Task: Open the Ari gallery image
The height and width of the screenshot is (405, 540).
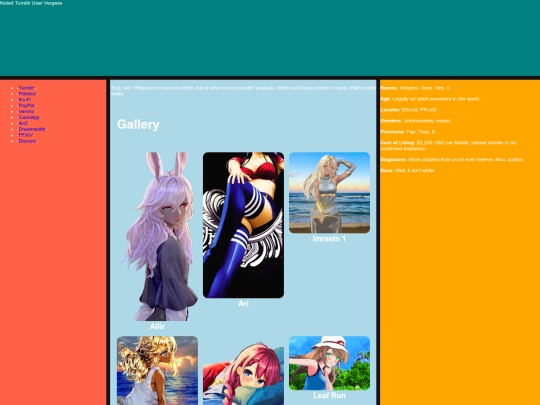Action: pyautogui.click(x=243, y=225)
